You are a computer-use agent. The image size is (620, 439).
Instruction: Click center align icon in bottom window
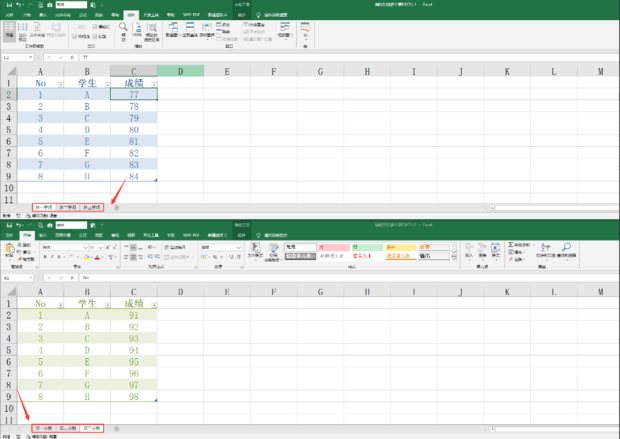[x=133, y=257]
